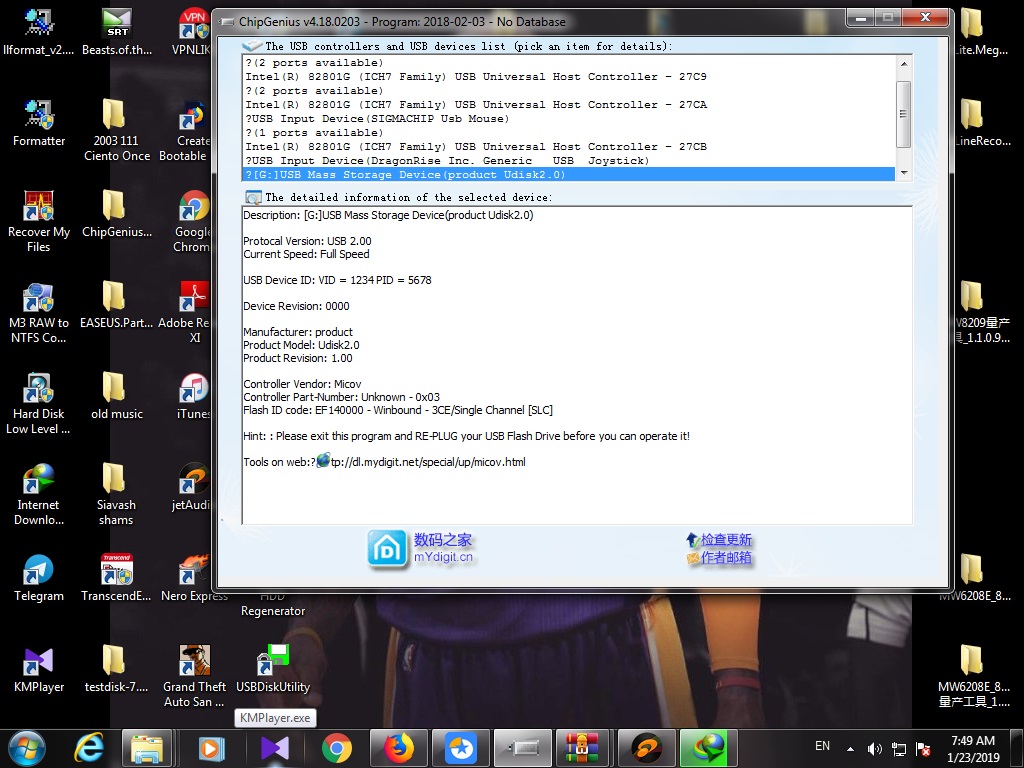Open WinRAR from the taskbar

coord(581,748)
